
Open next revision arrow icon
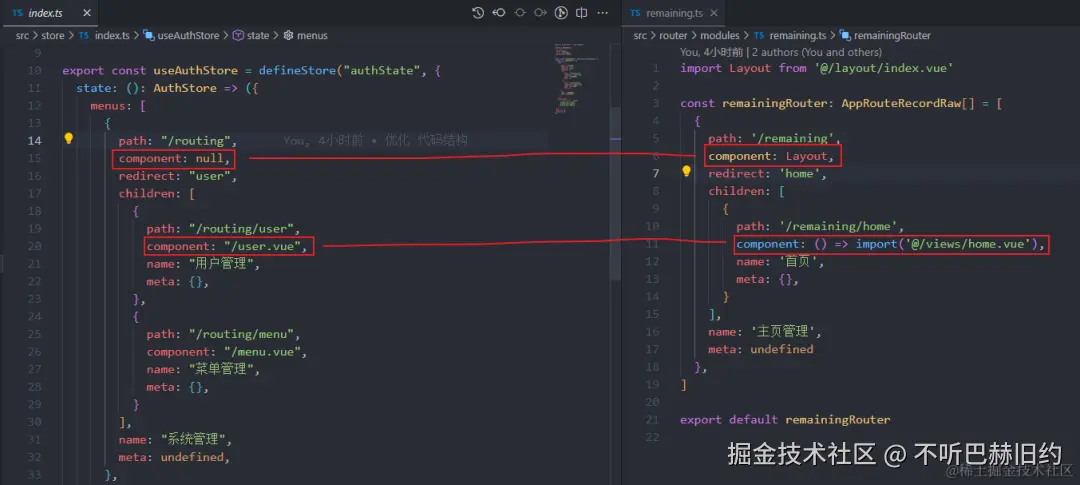click(x=541, y=13)
